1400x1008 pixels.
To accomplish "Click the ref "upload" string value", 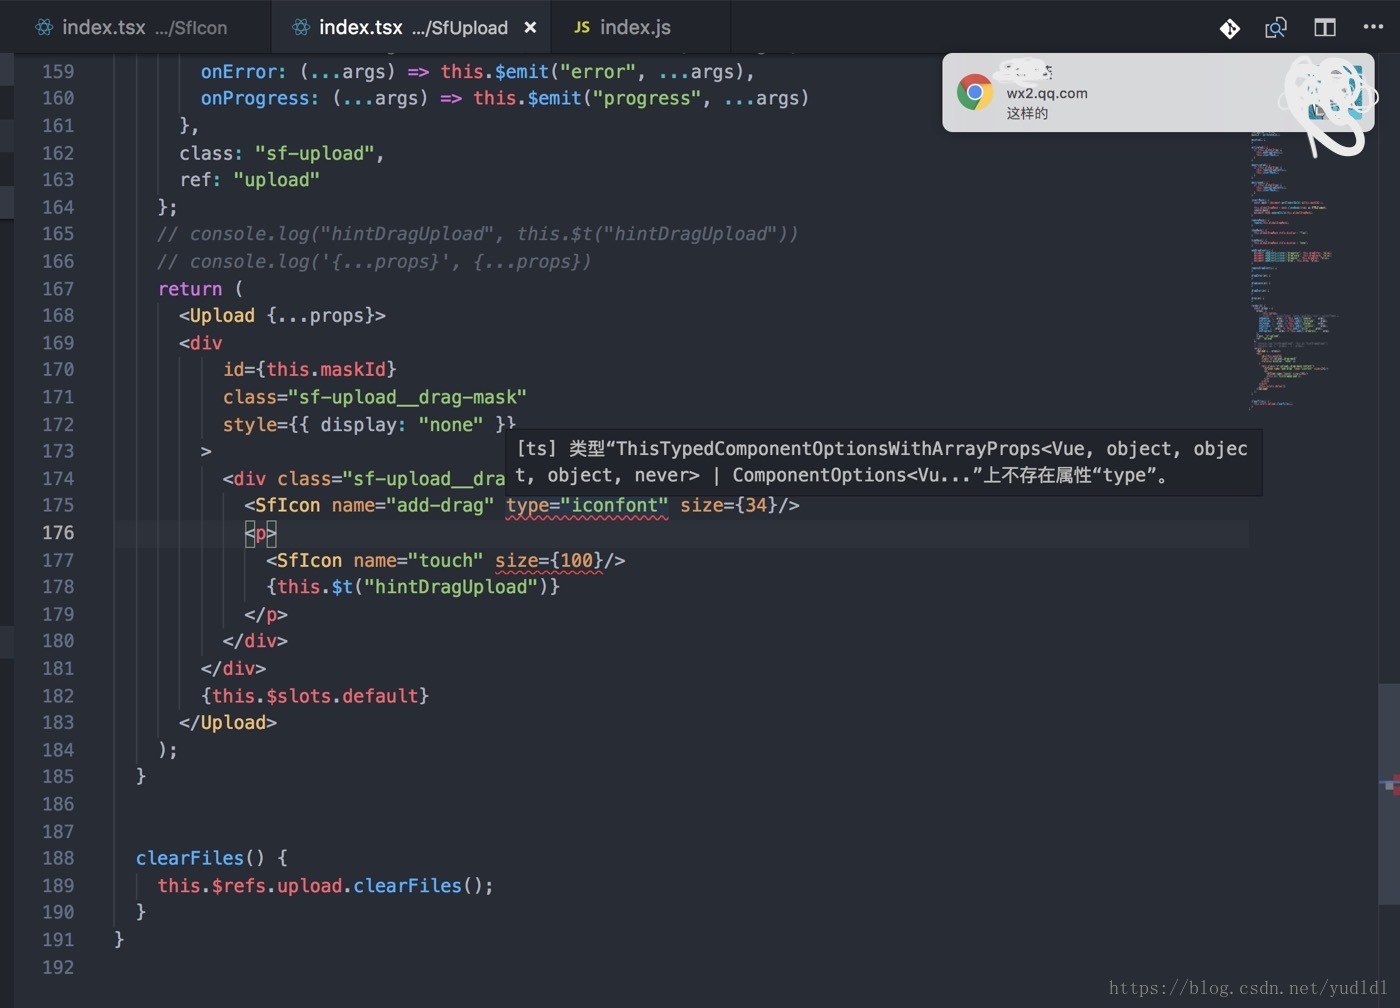I will [276, 180].
